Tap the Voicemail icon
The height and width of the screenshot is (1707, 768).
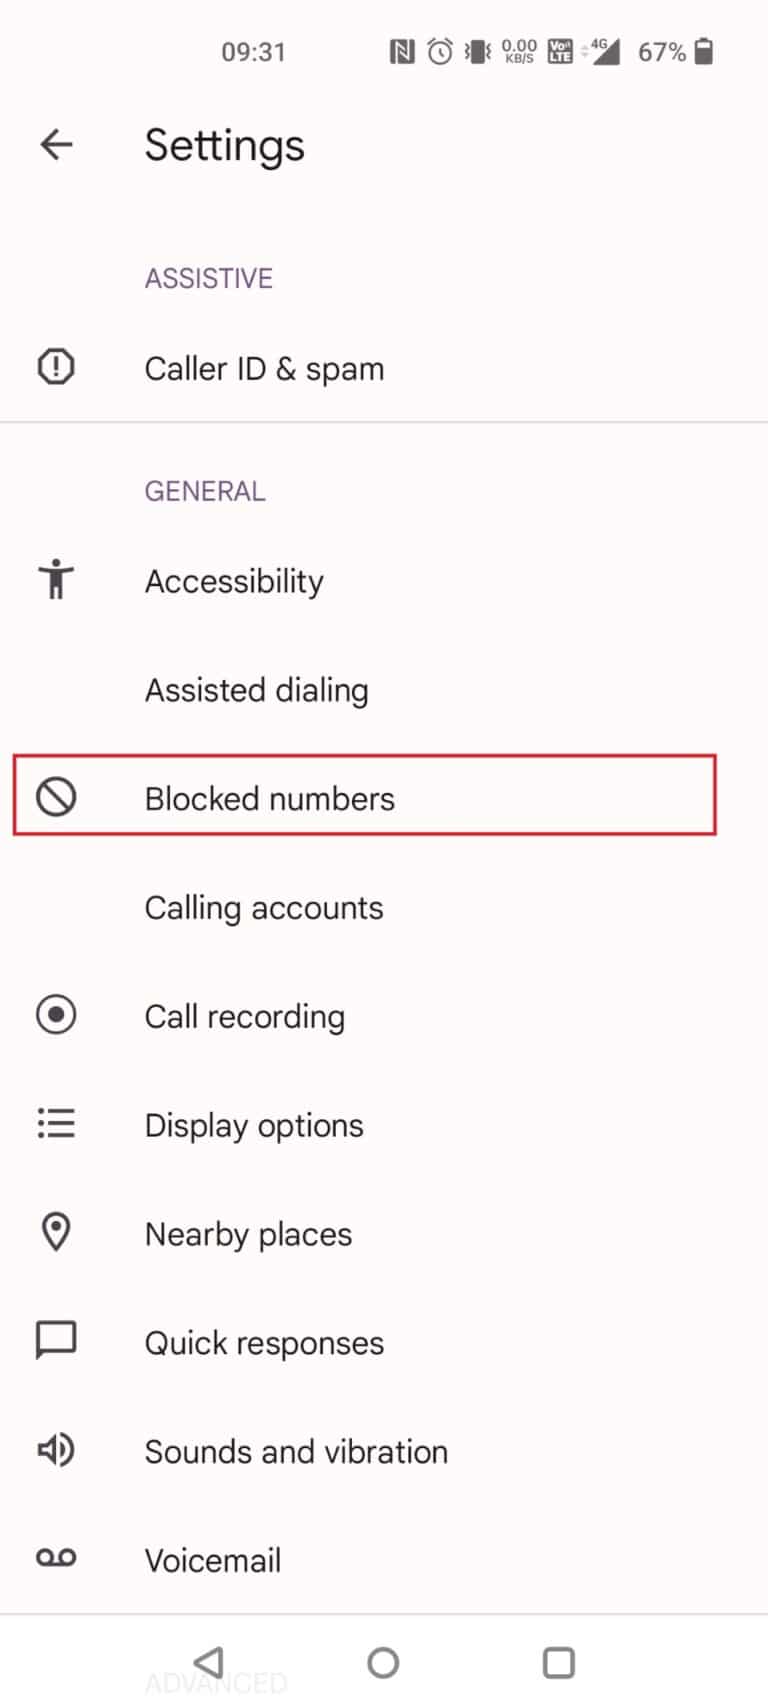(x=56, y=1558)
